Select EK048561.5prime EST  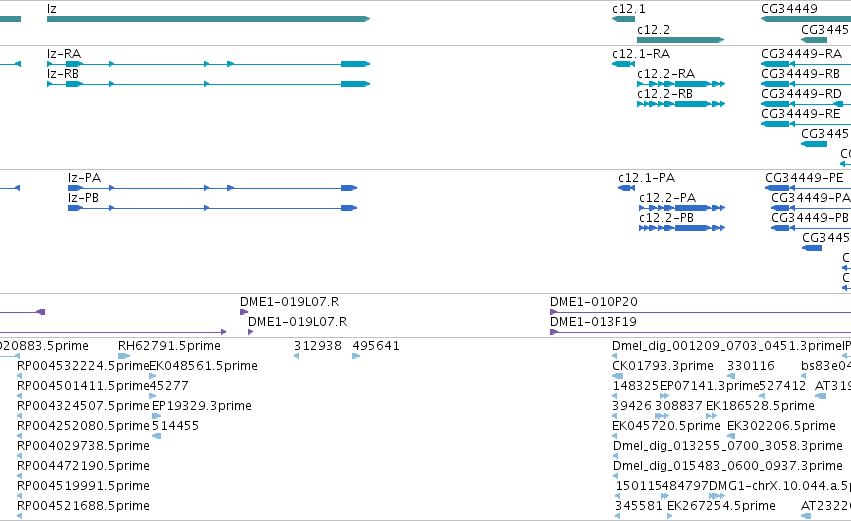tap(153, 376)
